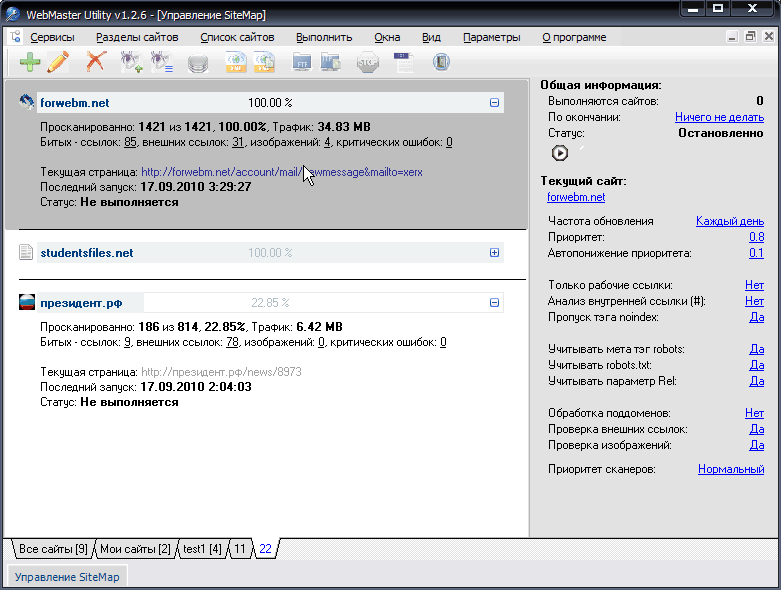Click the gray STOP sign icon
The width and height of the screenshot is (781, 590).
tap(368, 63)
